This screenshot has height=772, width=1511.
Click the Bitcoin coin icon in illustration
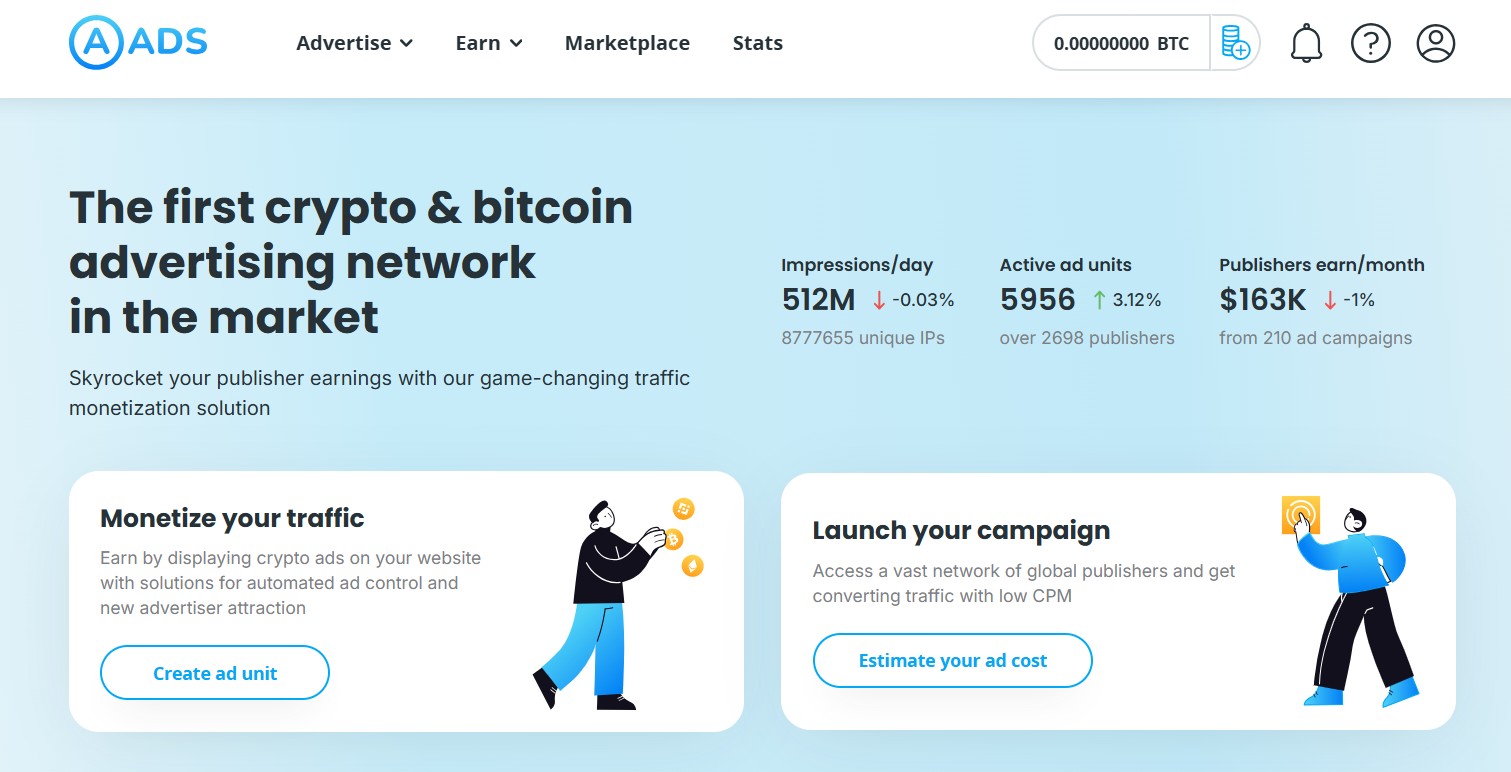point(673,540)
